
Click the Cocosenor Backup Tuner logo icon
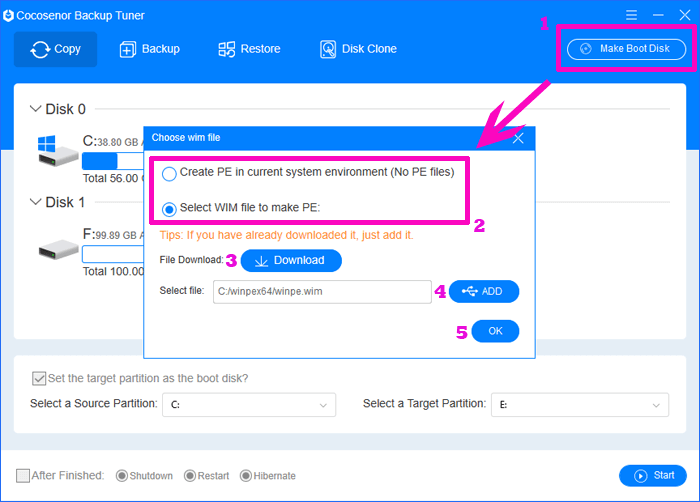click(8, 16)
